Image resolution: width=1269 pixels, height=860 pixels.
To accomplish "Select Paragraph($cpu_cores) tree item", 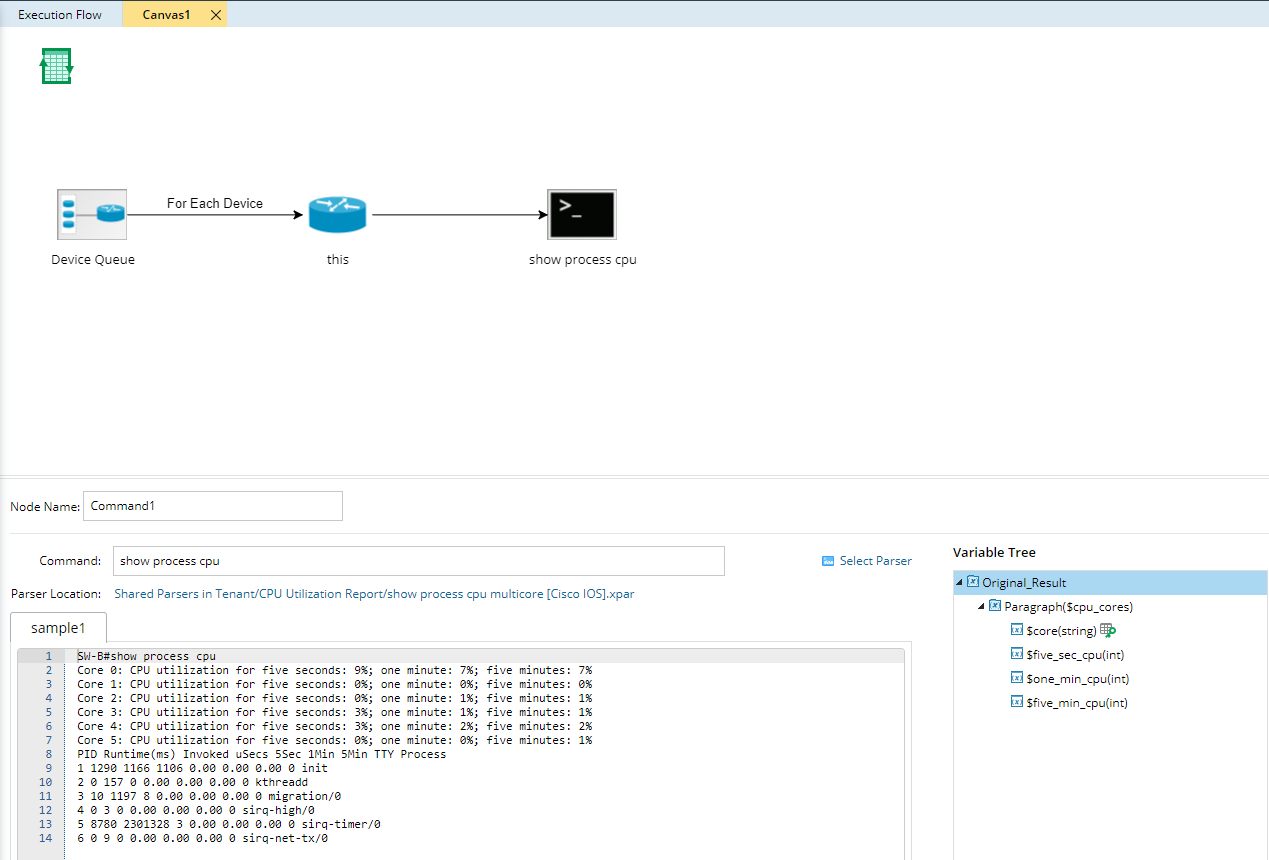I will [1069, 606].
